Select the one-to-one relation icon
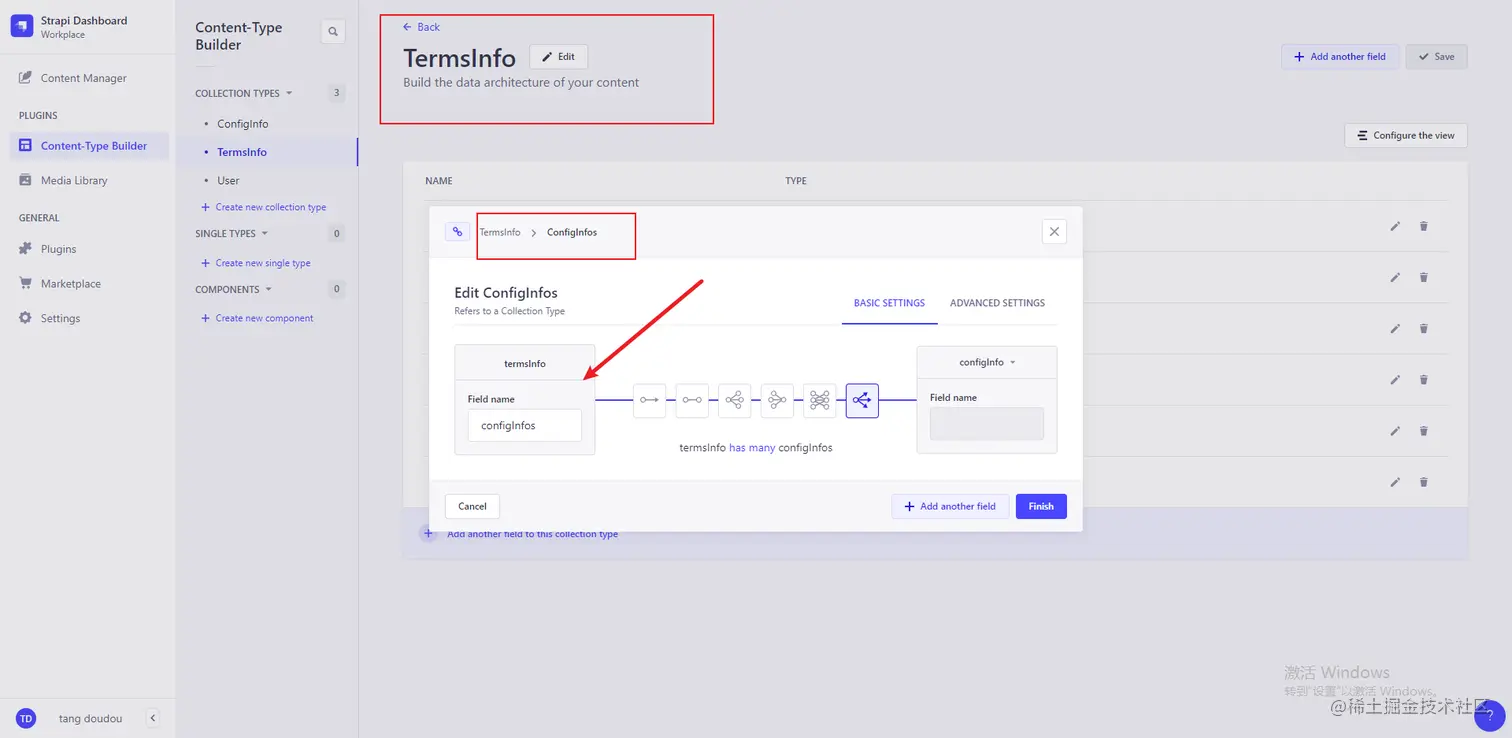The width and height of the screenshot is (1512, 738). click(x=692, y=400)
